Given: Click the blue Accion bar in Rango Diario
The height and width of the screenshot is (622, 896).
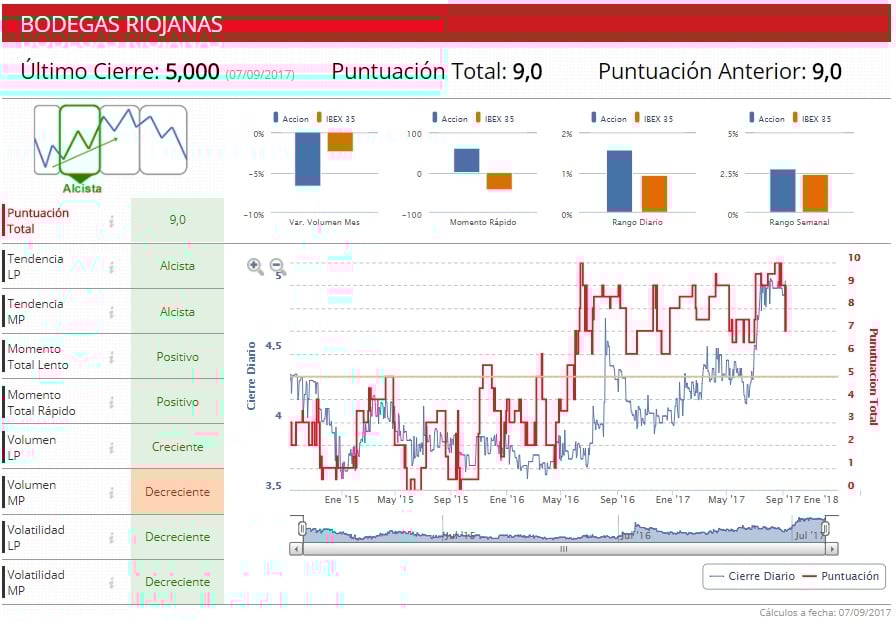Looking at the screenshot, I should coord(619,181).
